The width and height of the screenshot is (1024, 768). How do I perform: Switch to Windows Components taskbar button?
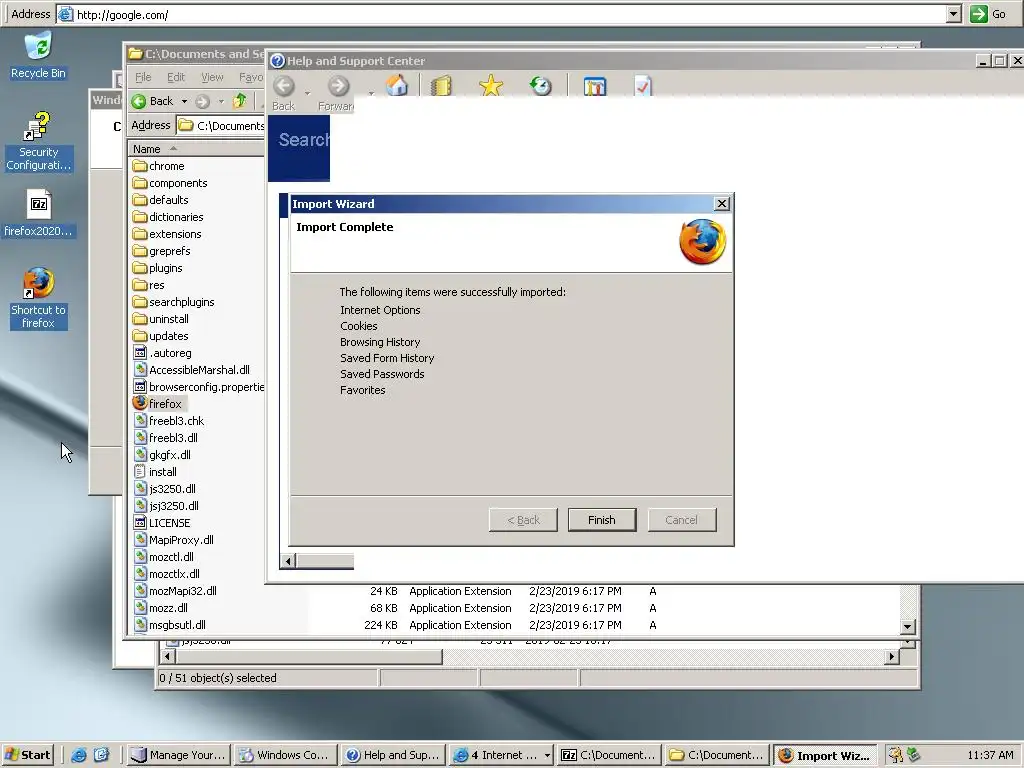point(286,755)
